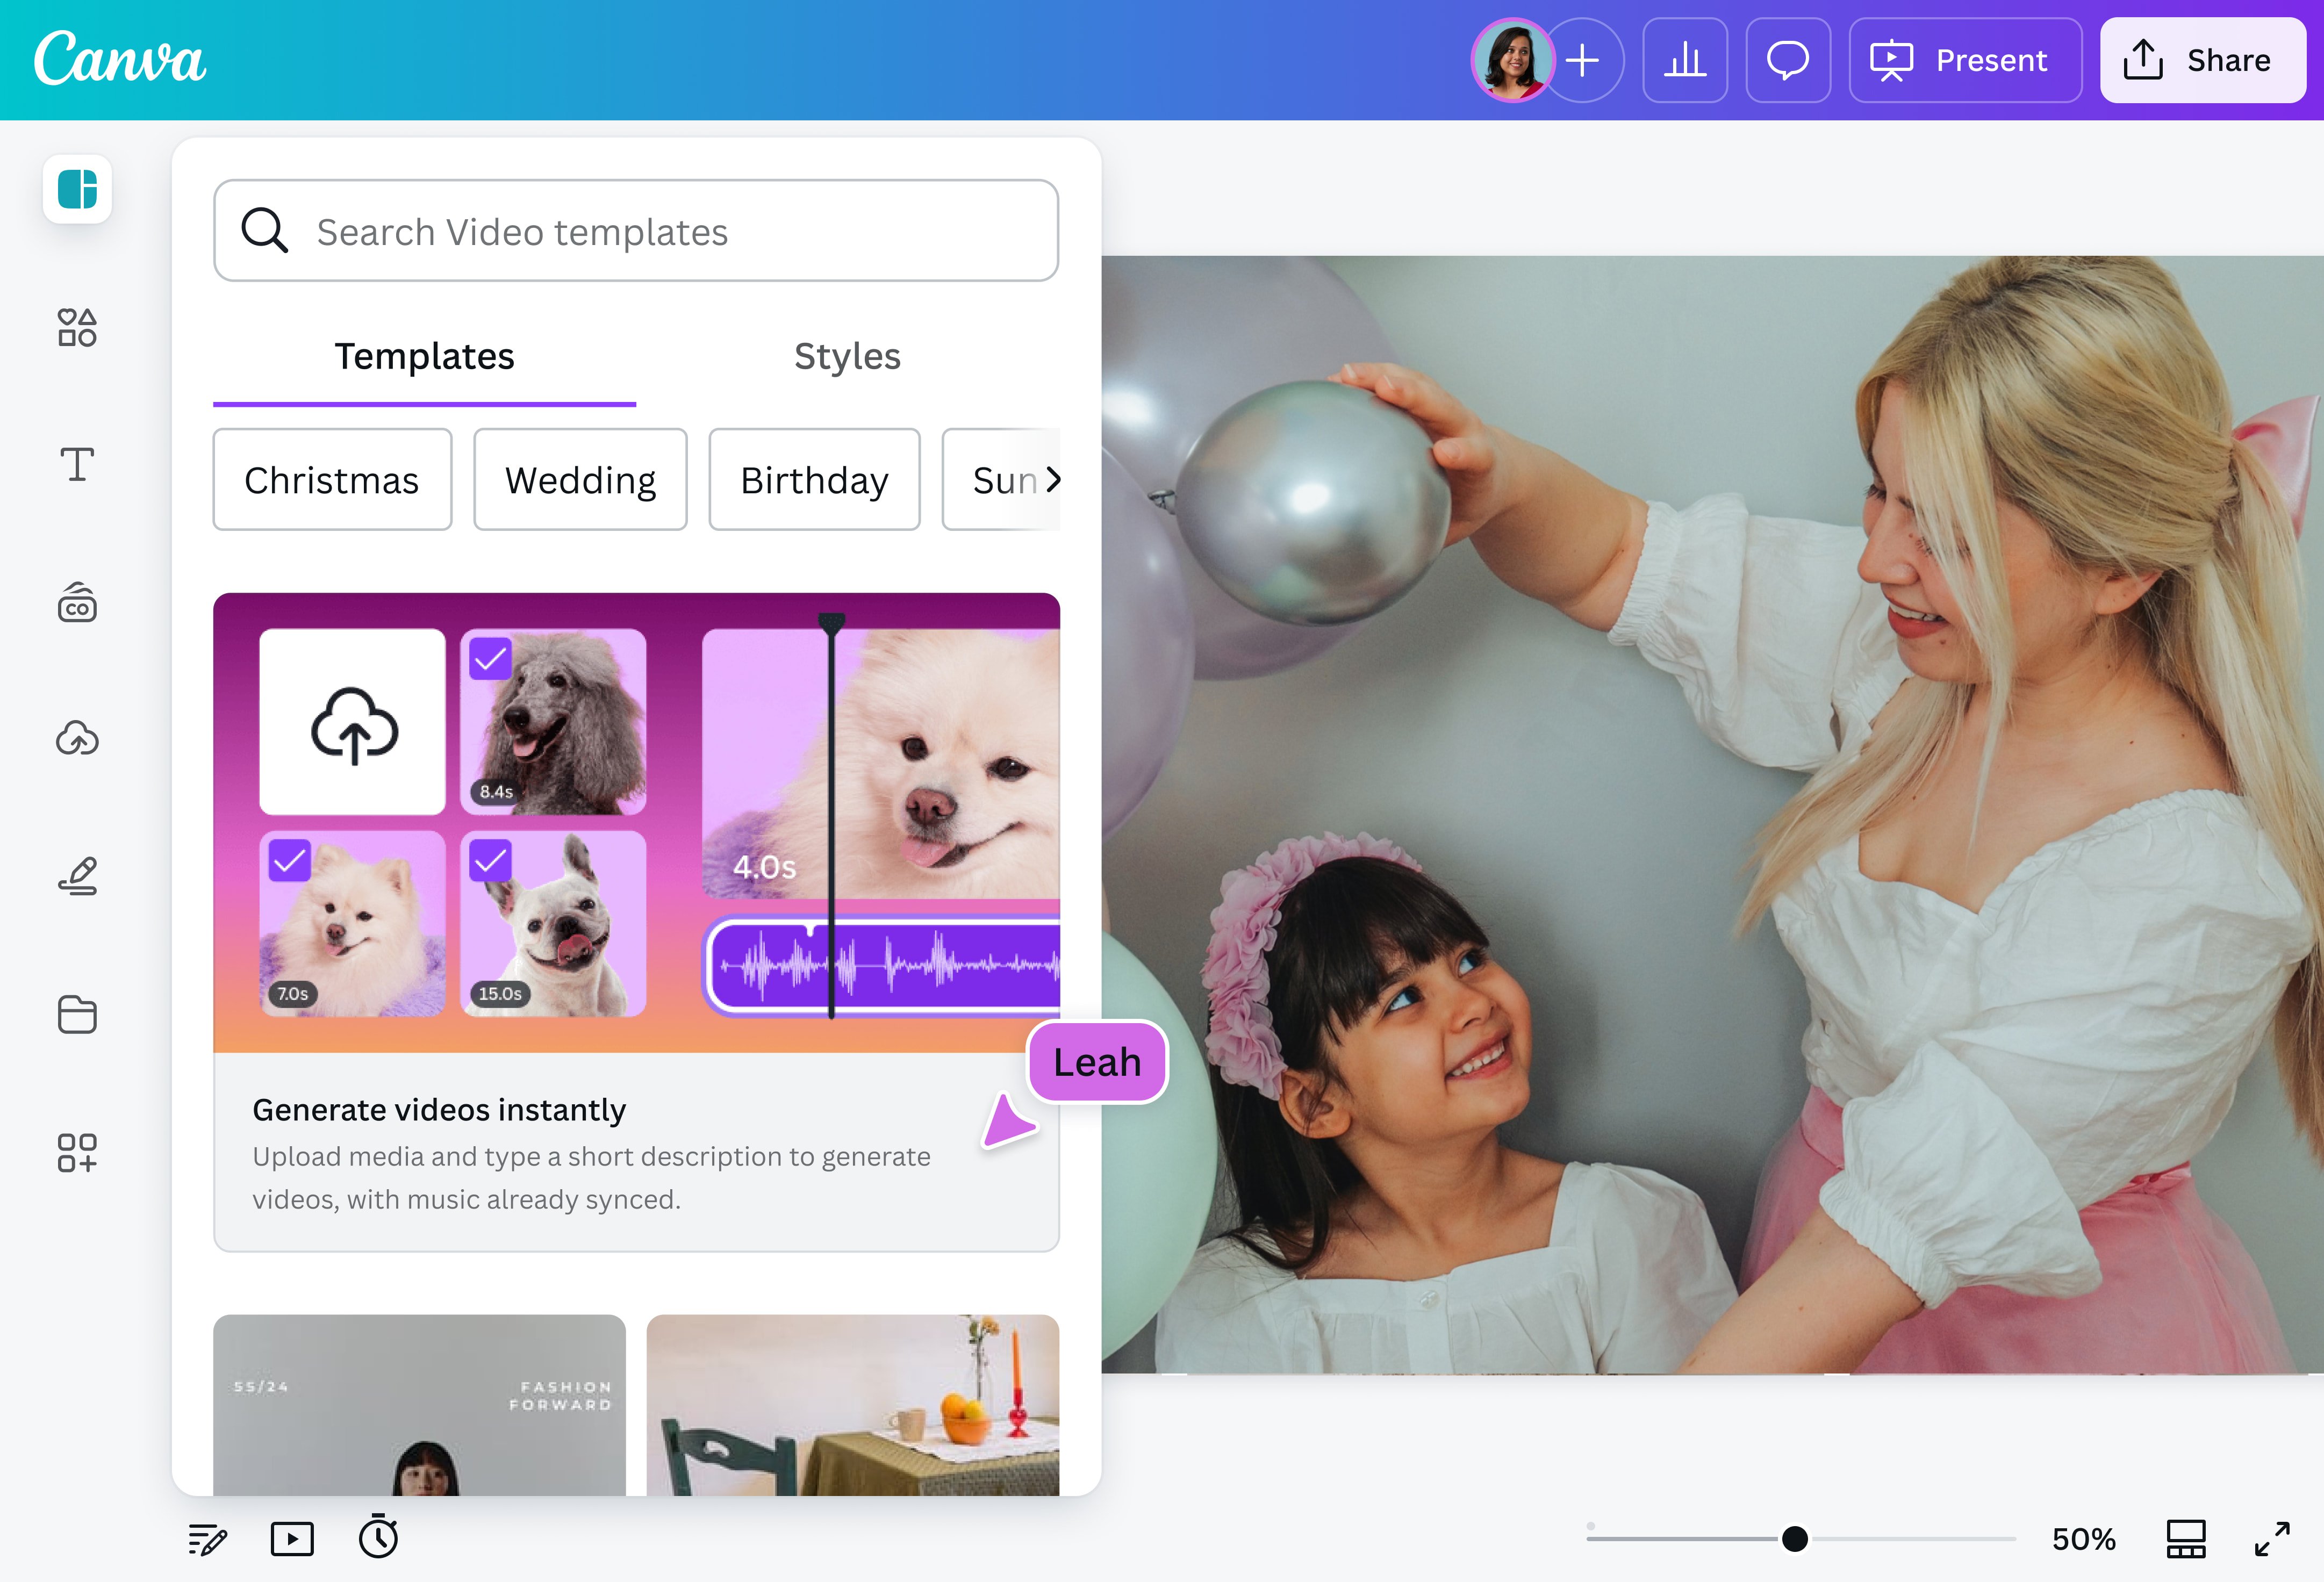Click the zoom slider handle
Viewport: 2324px width, 1582px height.
pyautogui.click(x=1795, y=1539)
